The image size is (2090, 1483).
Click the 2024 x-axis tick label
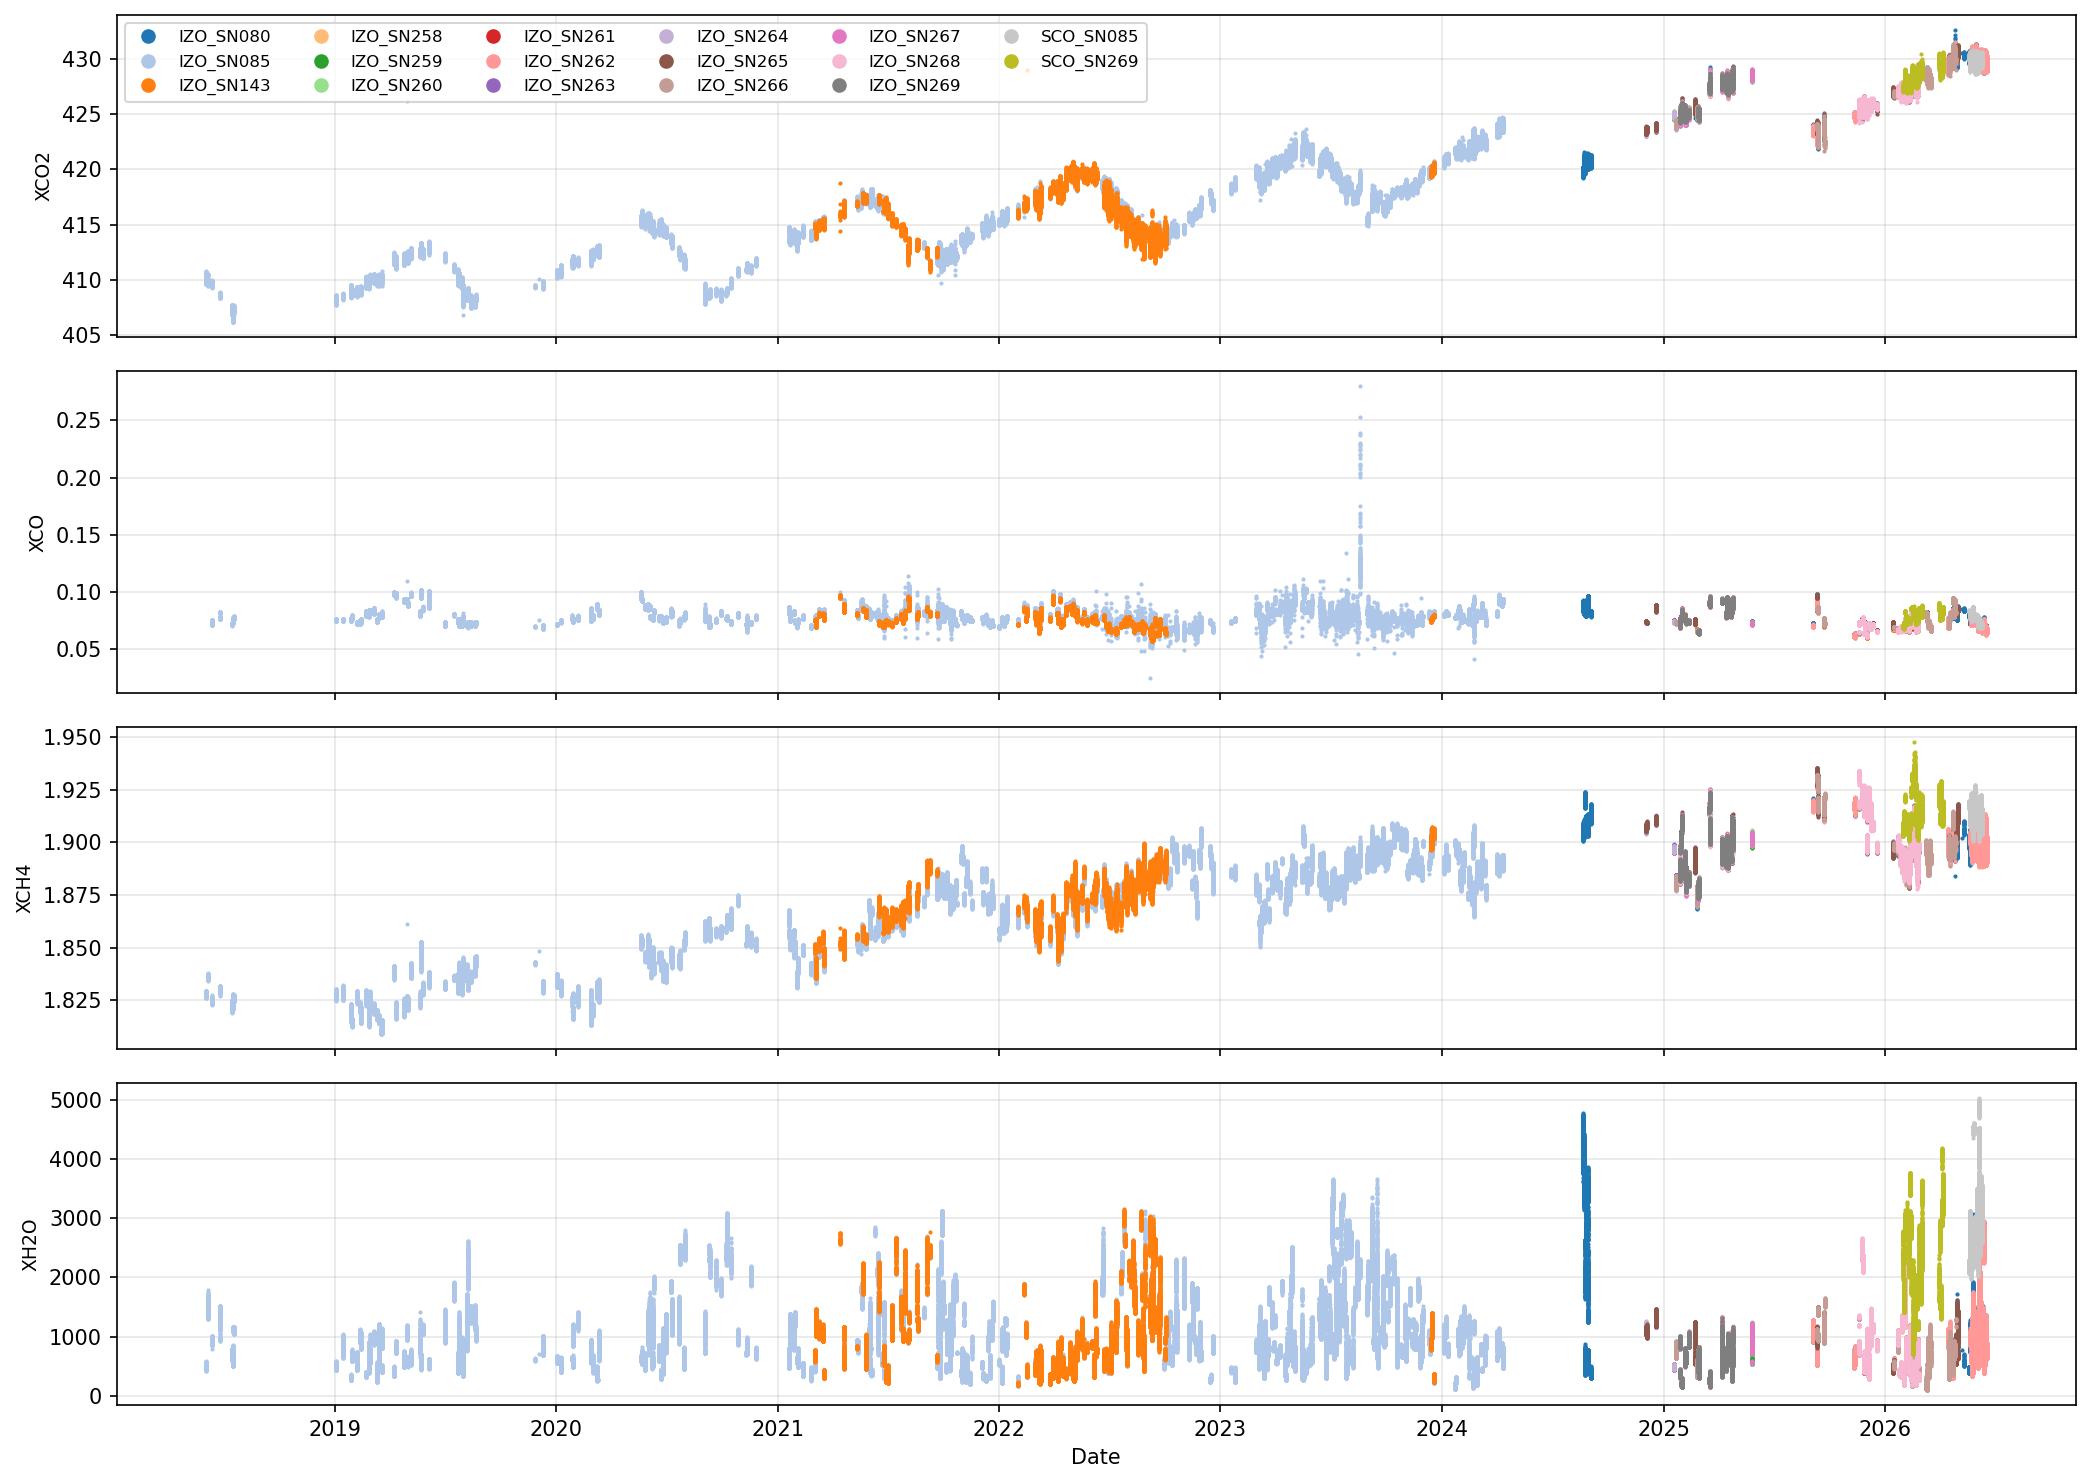tap(1442, 1429)
